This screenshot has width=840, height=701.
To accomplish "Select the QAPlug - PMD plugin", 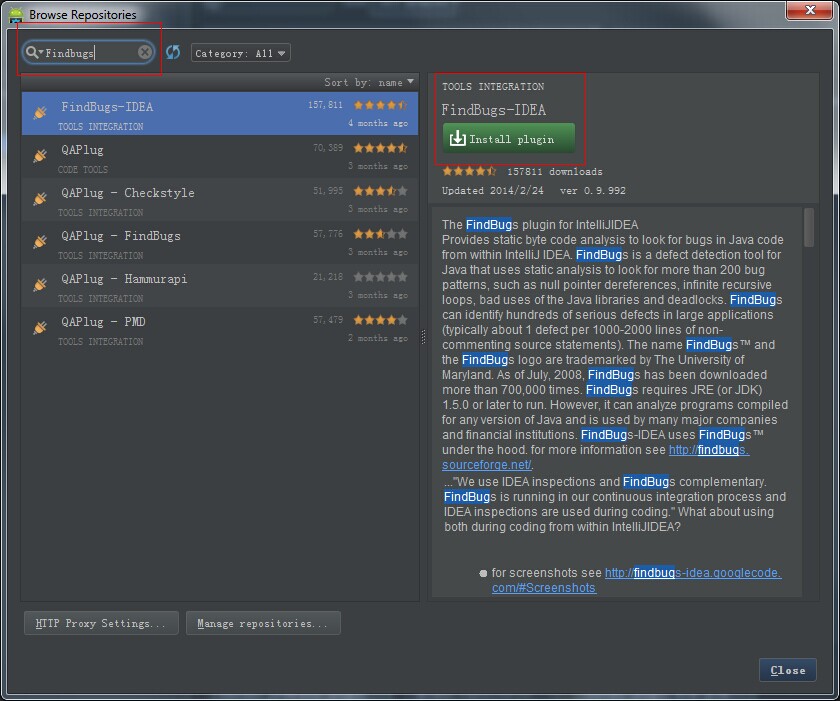I will click(220, 328).
